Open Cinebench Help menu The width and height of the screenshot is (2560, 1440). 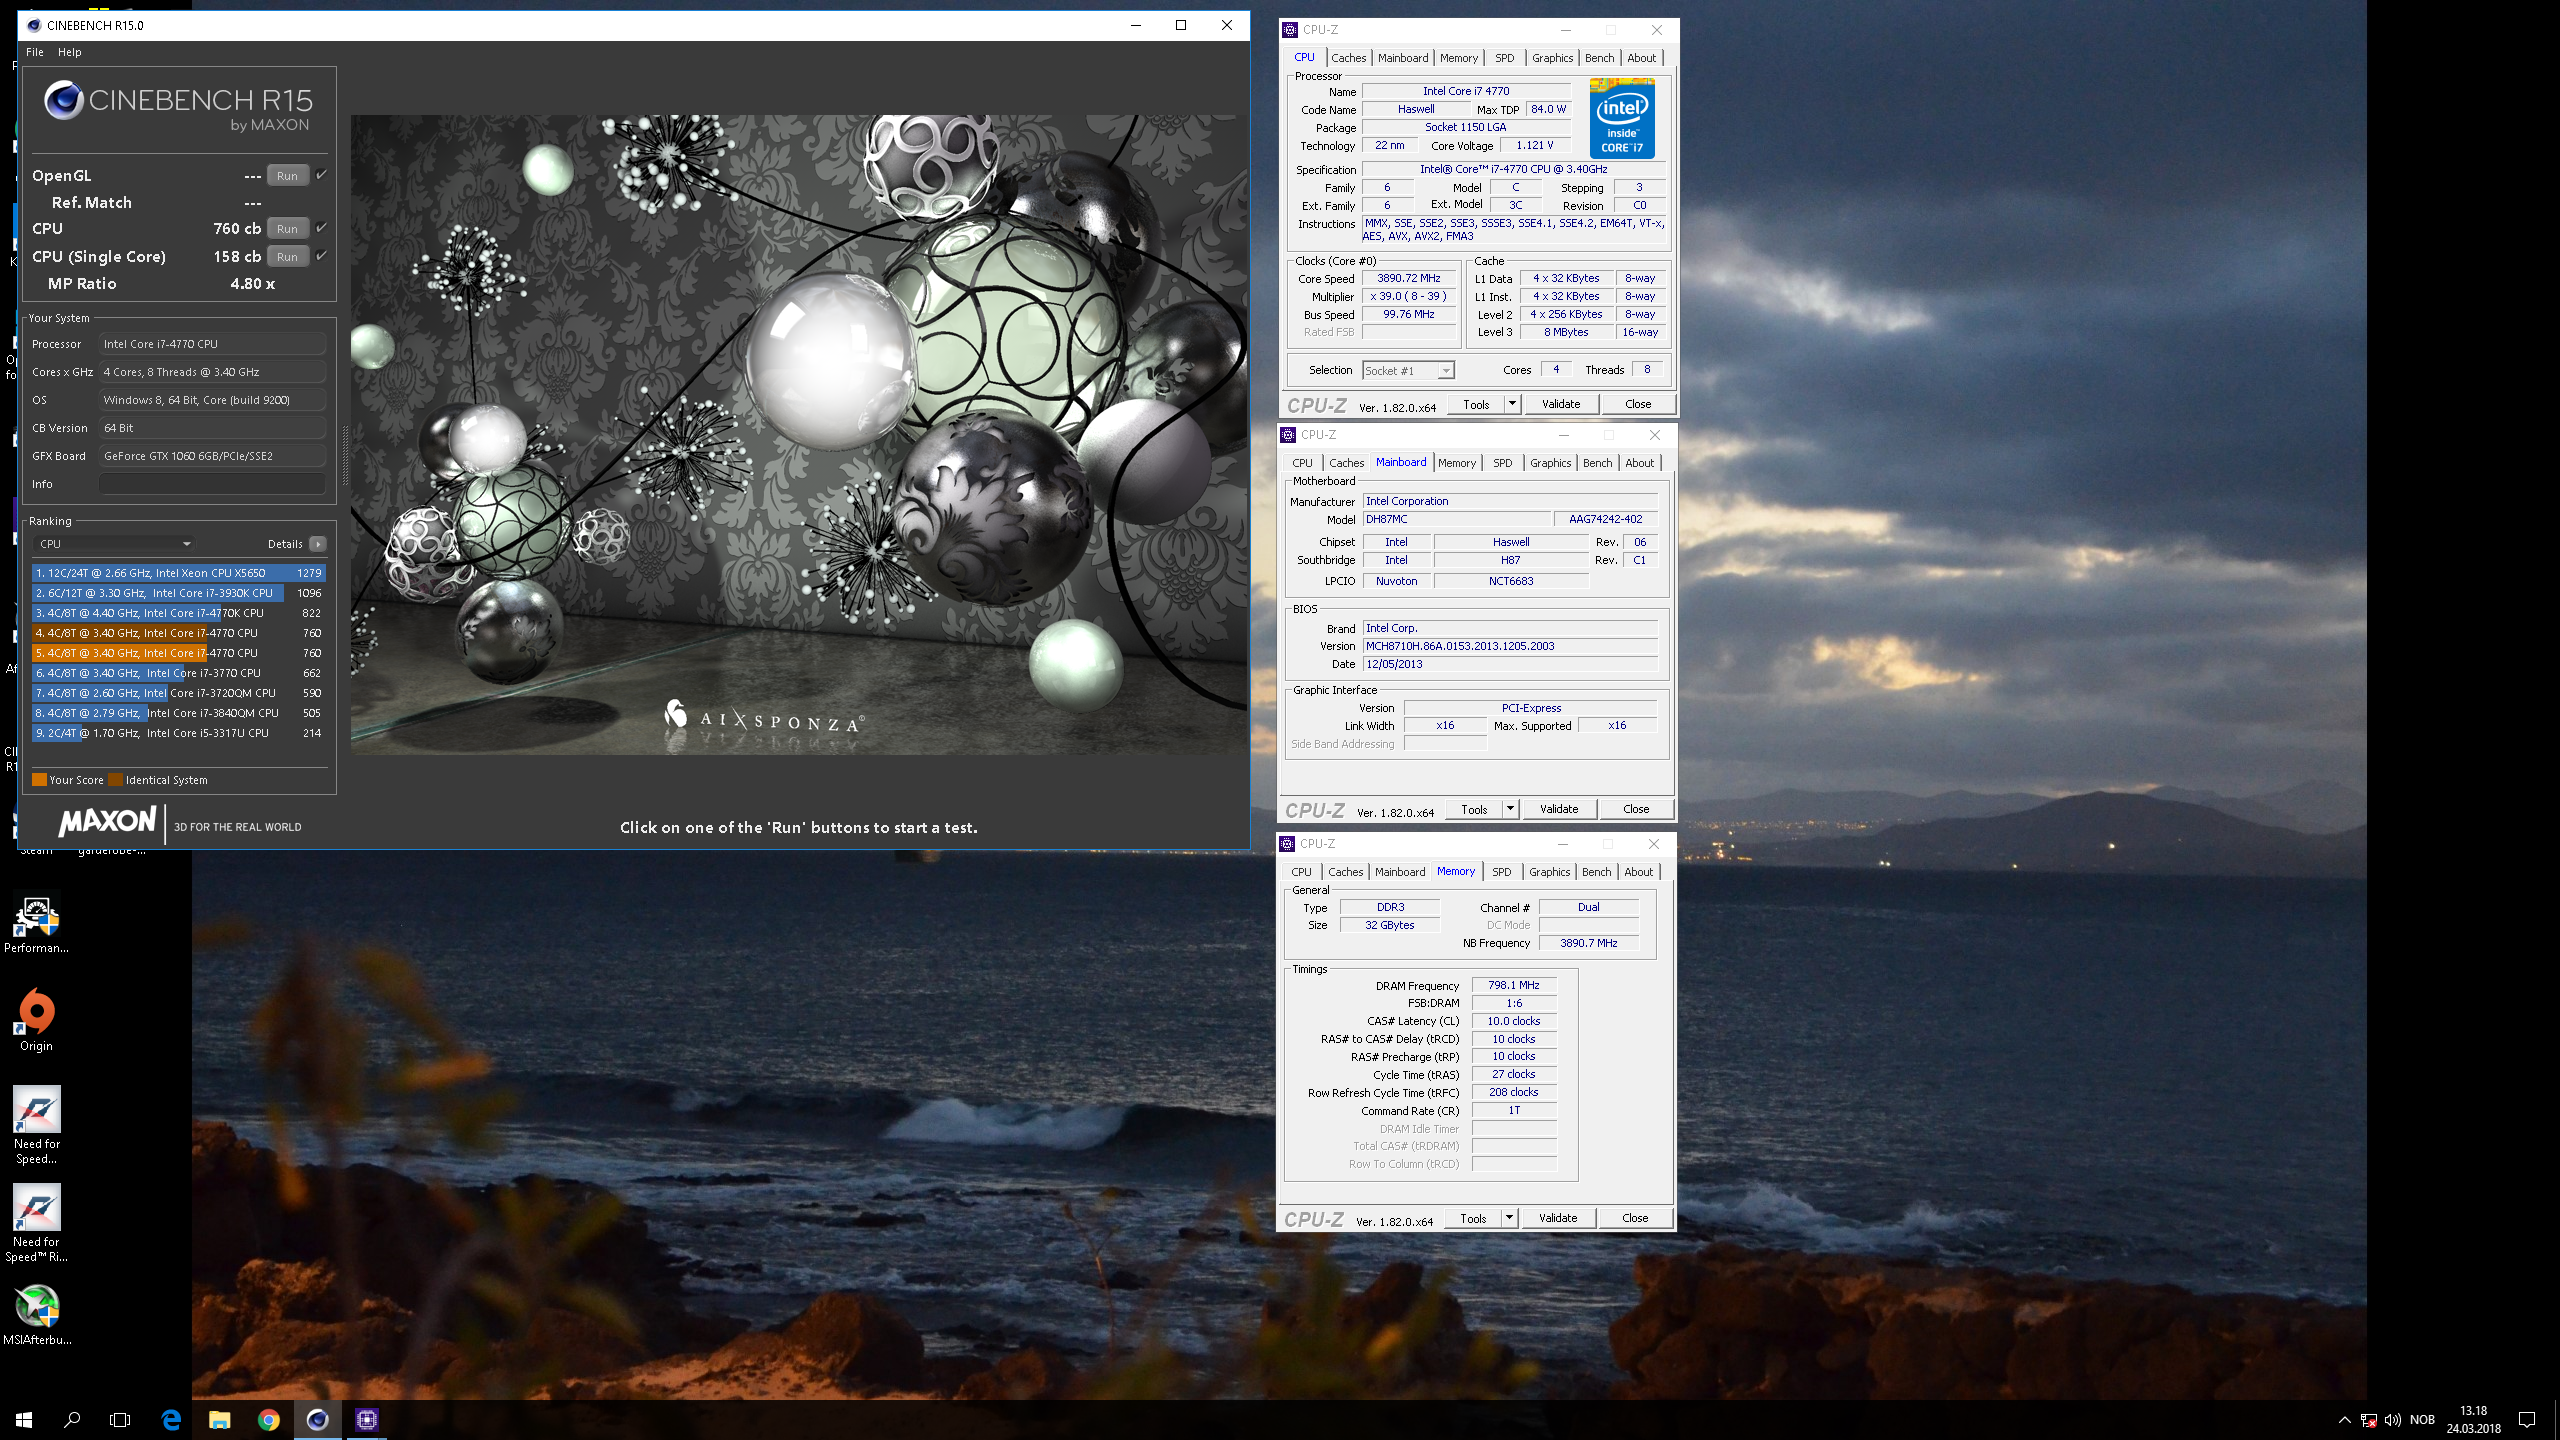click(69, 52)
